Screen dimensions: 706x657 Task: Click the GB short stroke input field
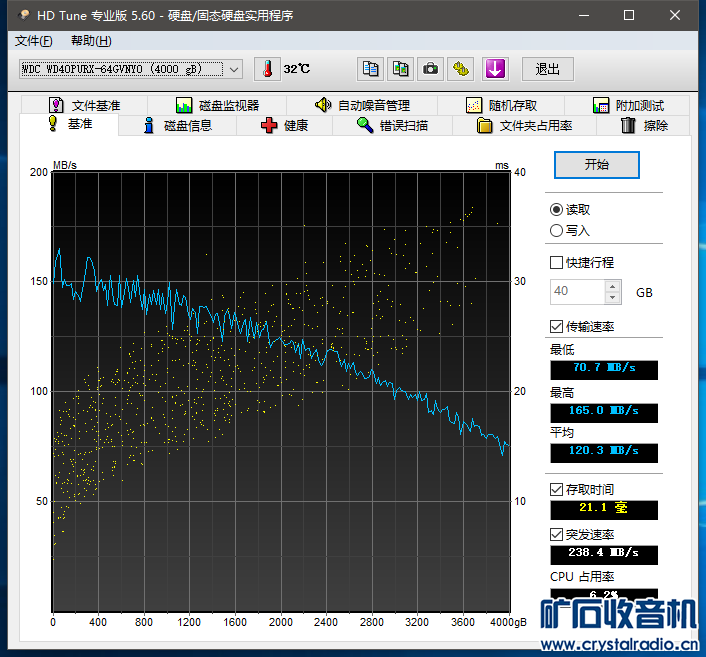578,292
